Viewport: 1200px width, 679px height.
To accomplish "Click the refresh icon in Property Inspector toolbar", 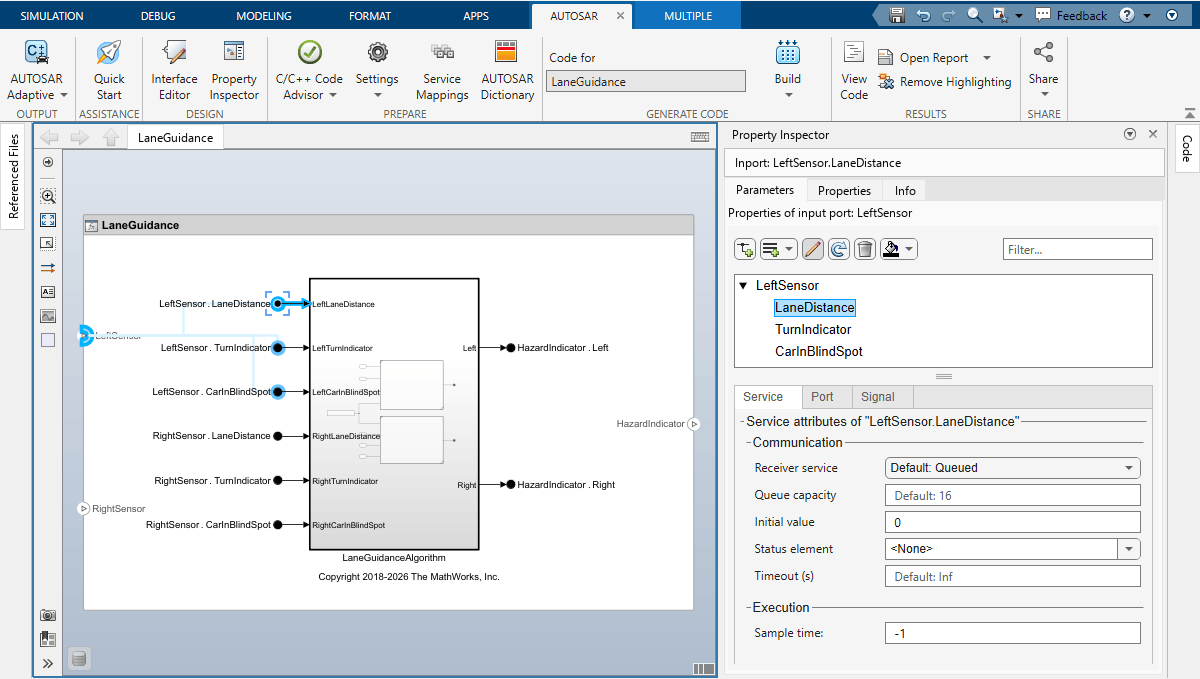I will coord(839,249).
